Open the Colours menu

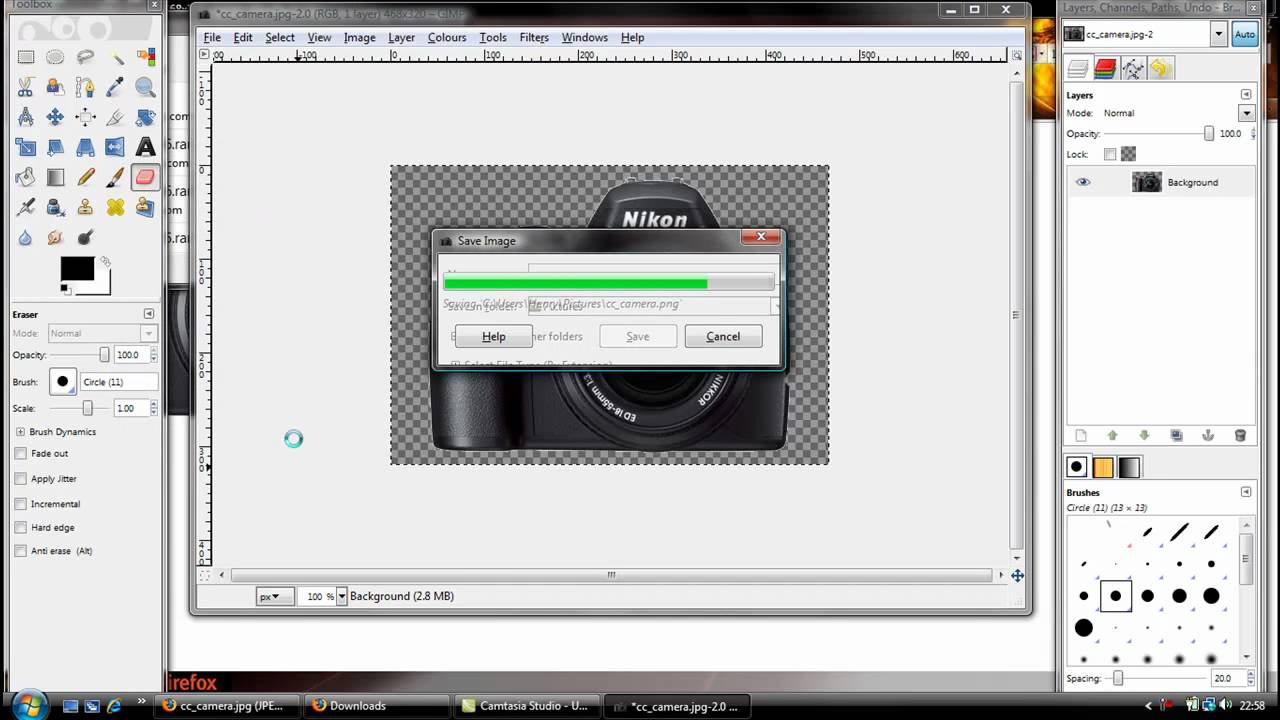(x=447, y=37)
